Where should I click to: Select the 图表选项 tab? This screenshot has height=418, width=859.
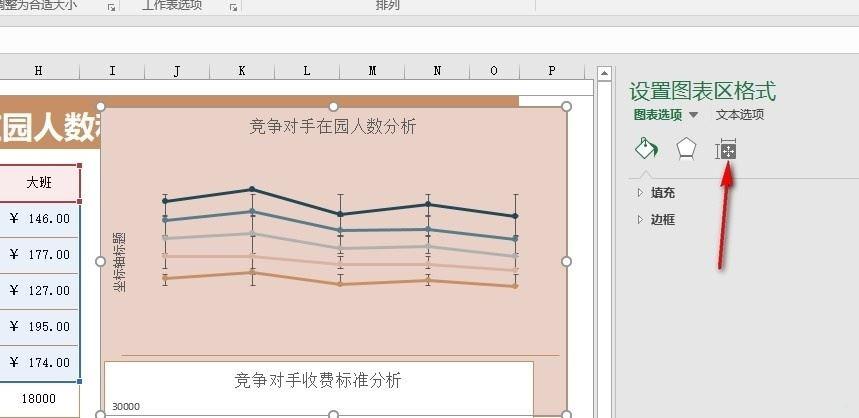coord(658,114)
